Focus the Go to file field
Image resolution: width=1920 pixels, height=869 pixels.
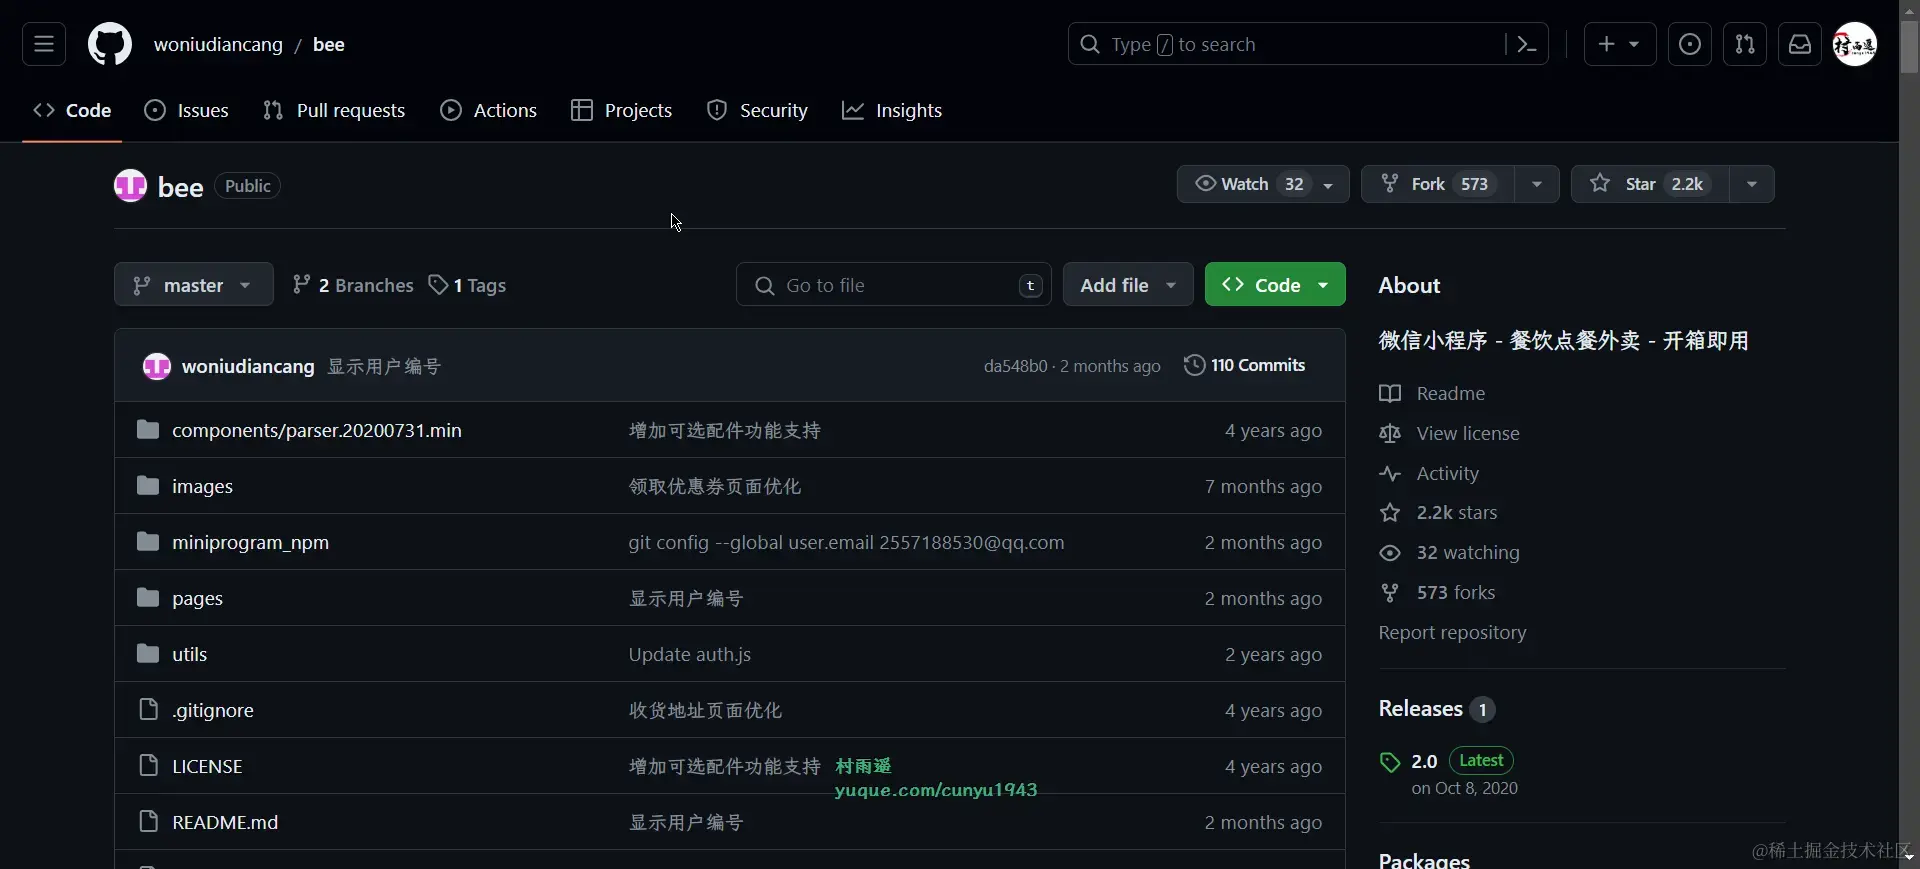894,285
